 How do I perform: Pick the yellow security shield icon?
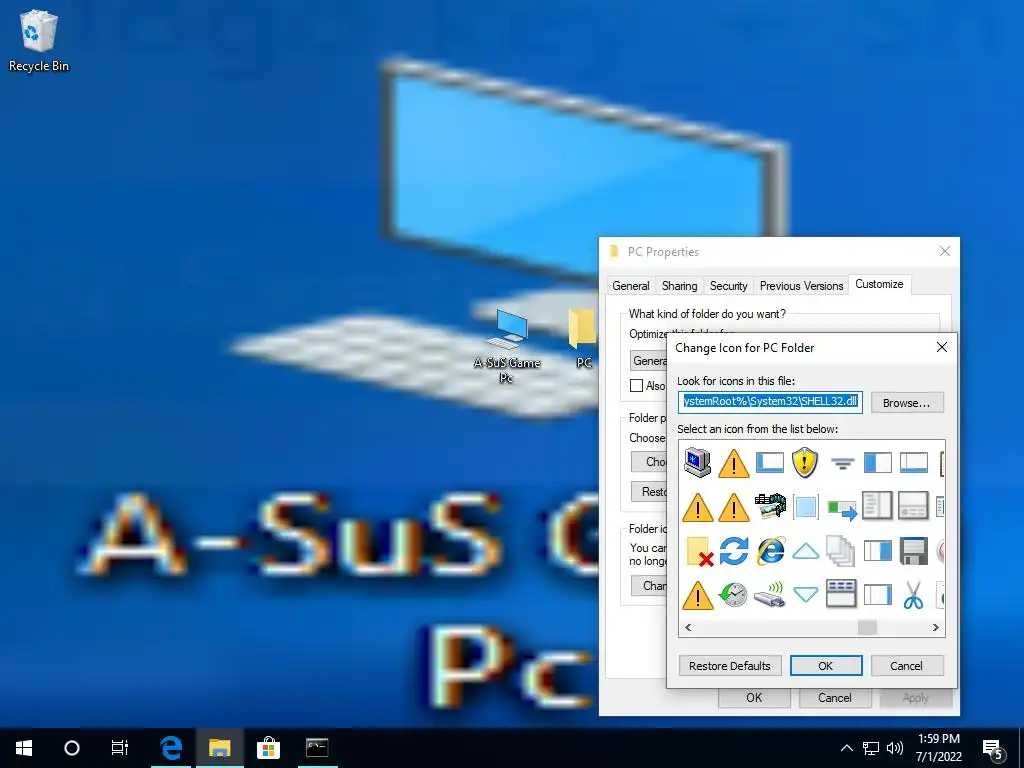point(805,462)
